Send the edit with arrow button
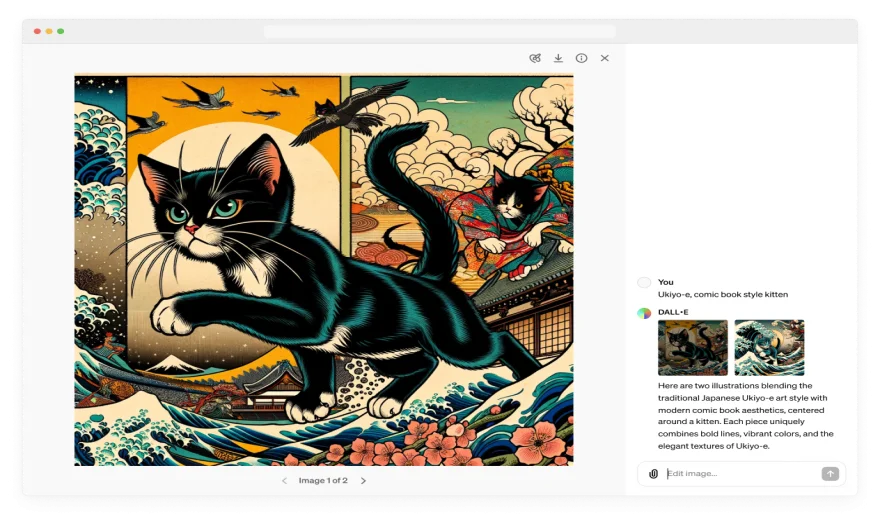This screenshot has width=880, height=514. pyautogui.click(x=830, y=474)
